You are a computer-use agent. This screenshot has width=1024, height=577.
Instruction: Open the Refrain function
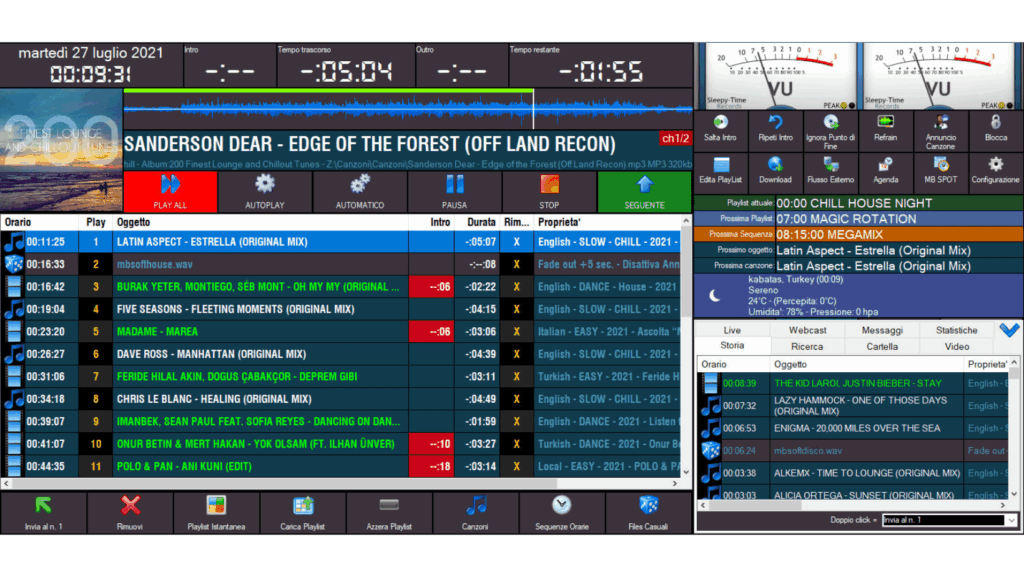click(885, 122)
